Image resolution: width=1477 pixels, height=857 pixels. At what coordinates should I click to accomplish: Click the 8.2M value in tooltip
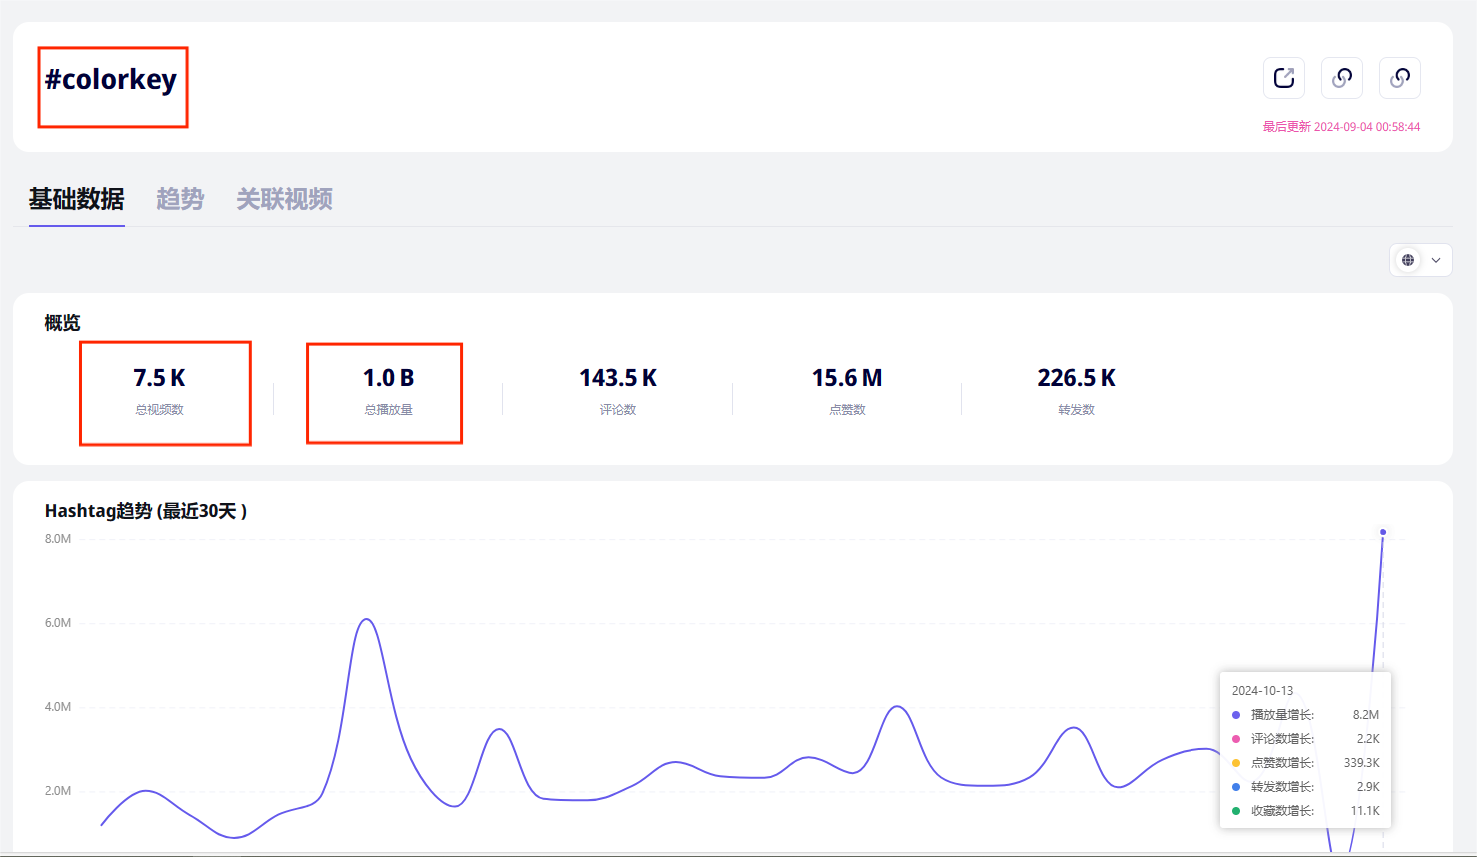tap(1366, 715)
